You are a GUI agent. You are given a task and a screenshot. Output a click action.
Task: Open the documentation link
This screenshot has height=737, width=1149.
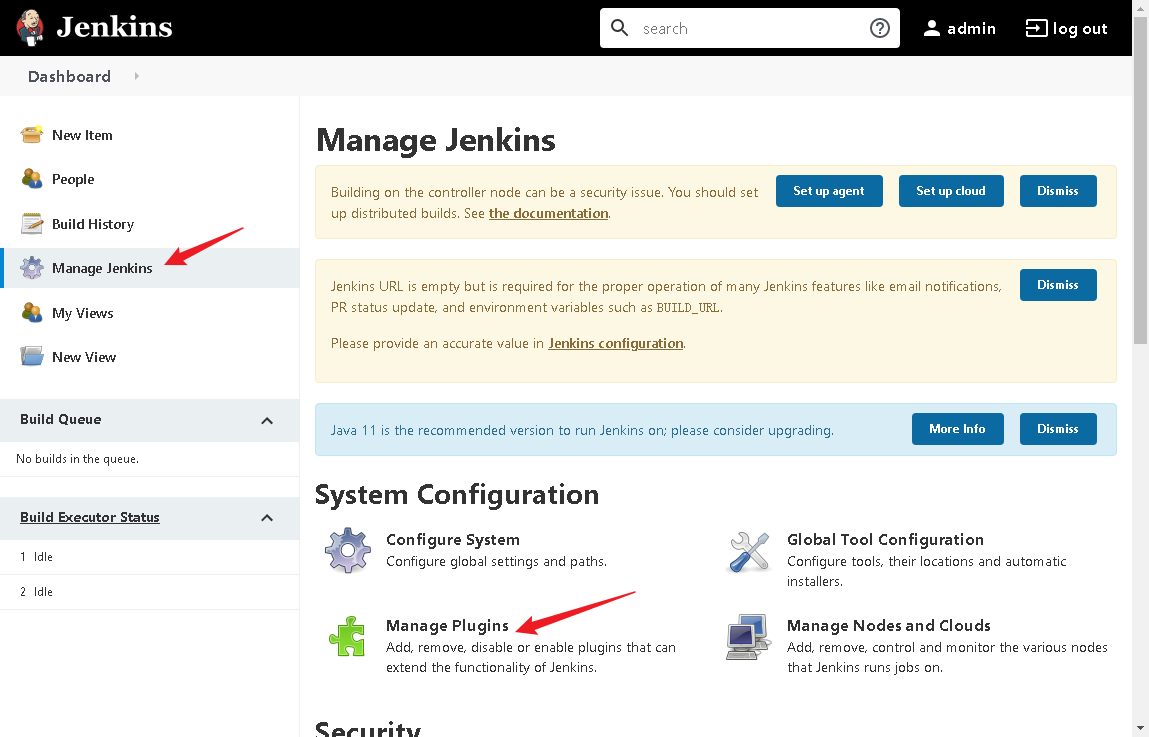pyautogui.click(x=548, y=213)
